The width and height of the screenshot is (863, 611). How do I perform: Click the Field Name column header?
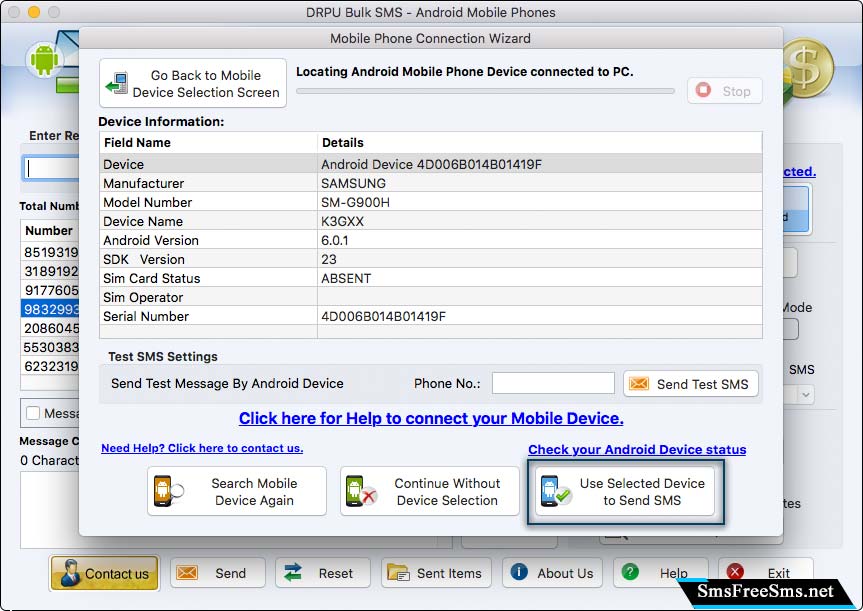point(208,143)
